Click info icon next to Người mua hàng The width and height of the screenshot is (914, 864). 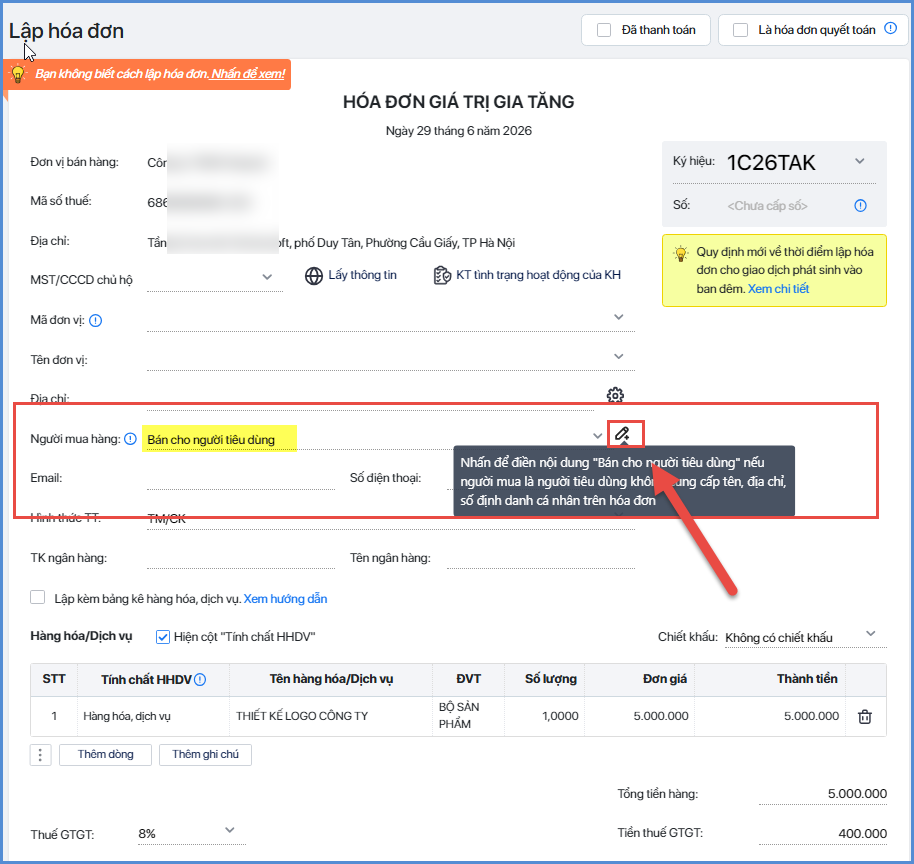[131, 438]
